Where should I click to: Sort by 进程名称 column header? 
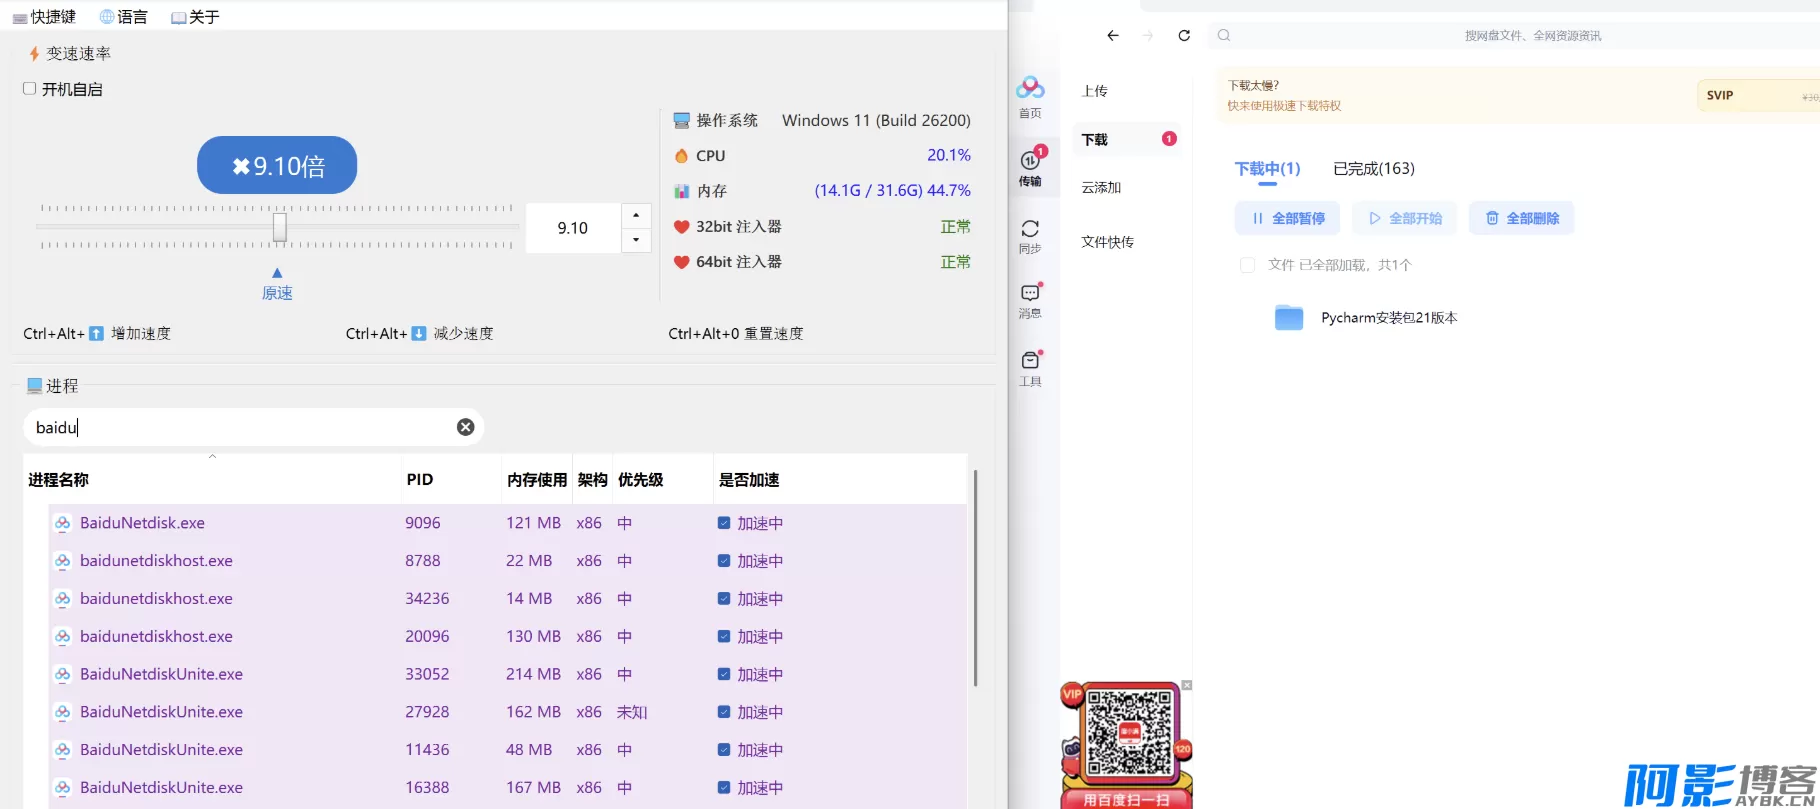tap(59, 480)
